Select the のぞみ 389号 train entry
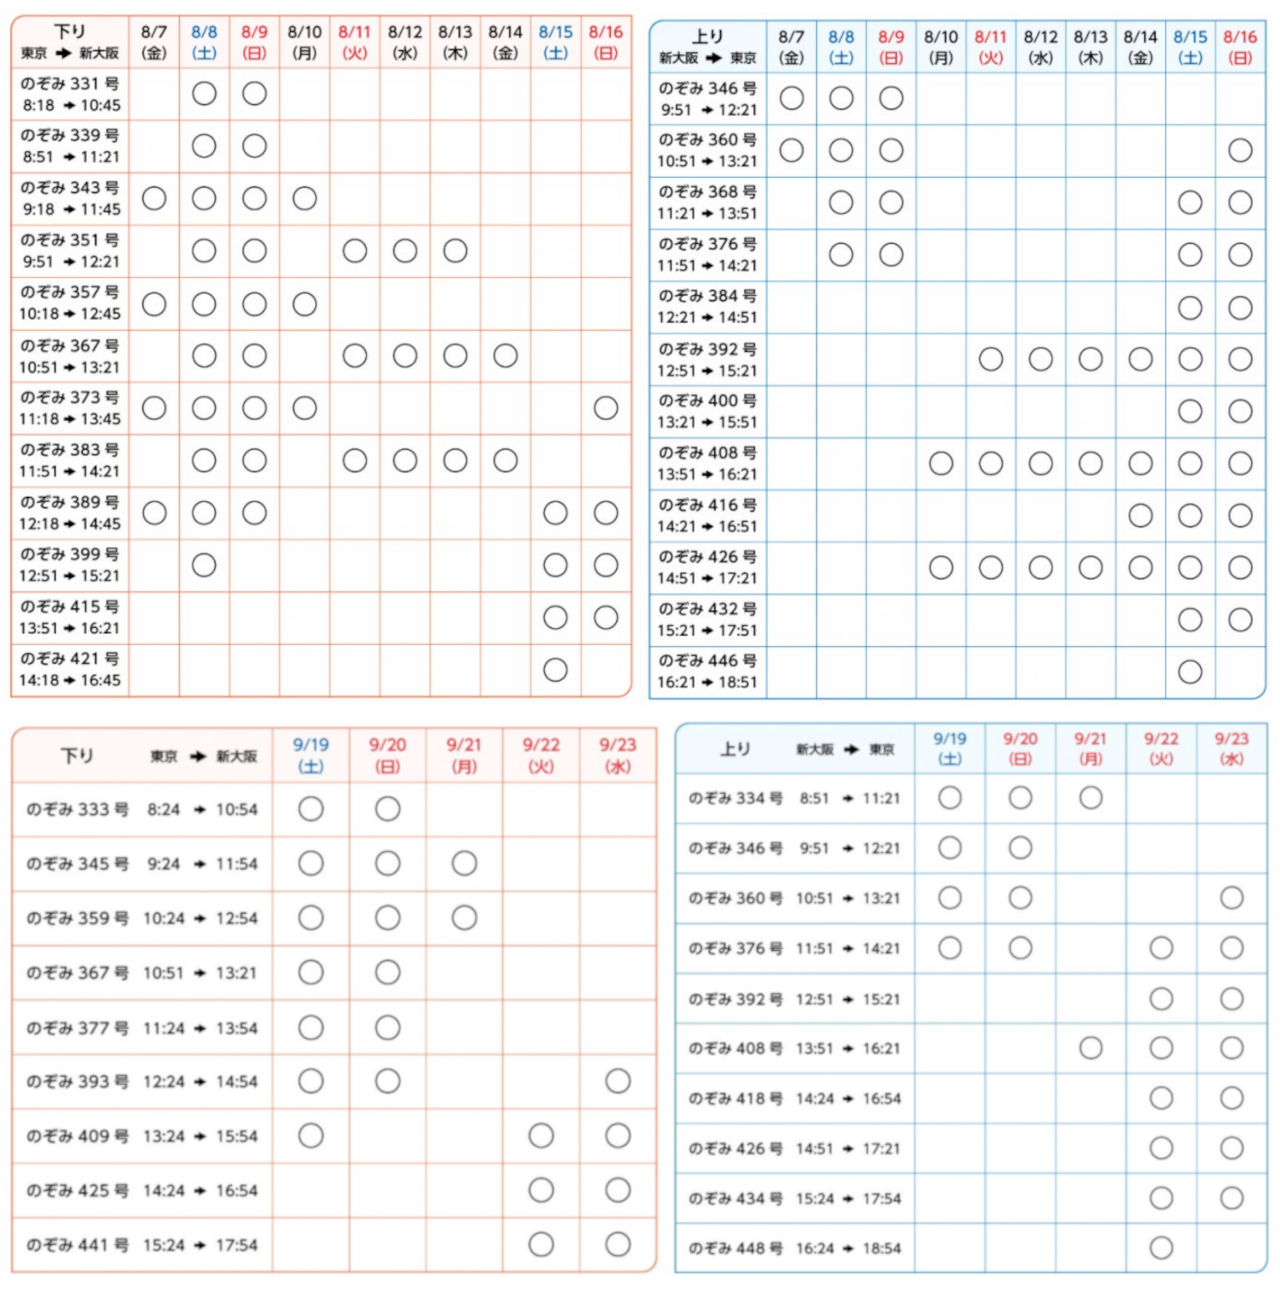Screen dimensions: 1280x1290 [70, 513]
